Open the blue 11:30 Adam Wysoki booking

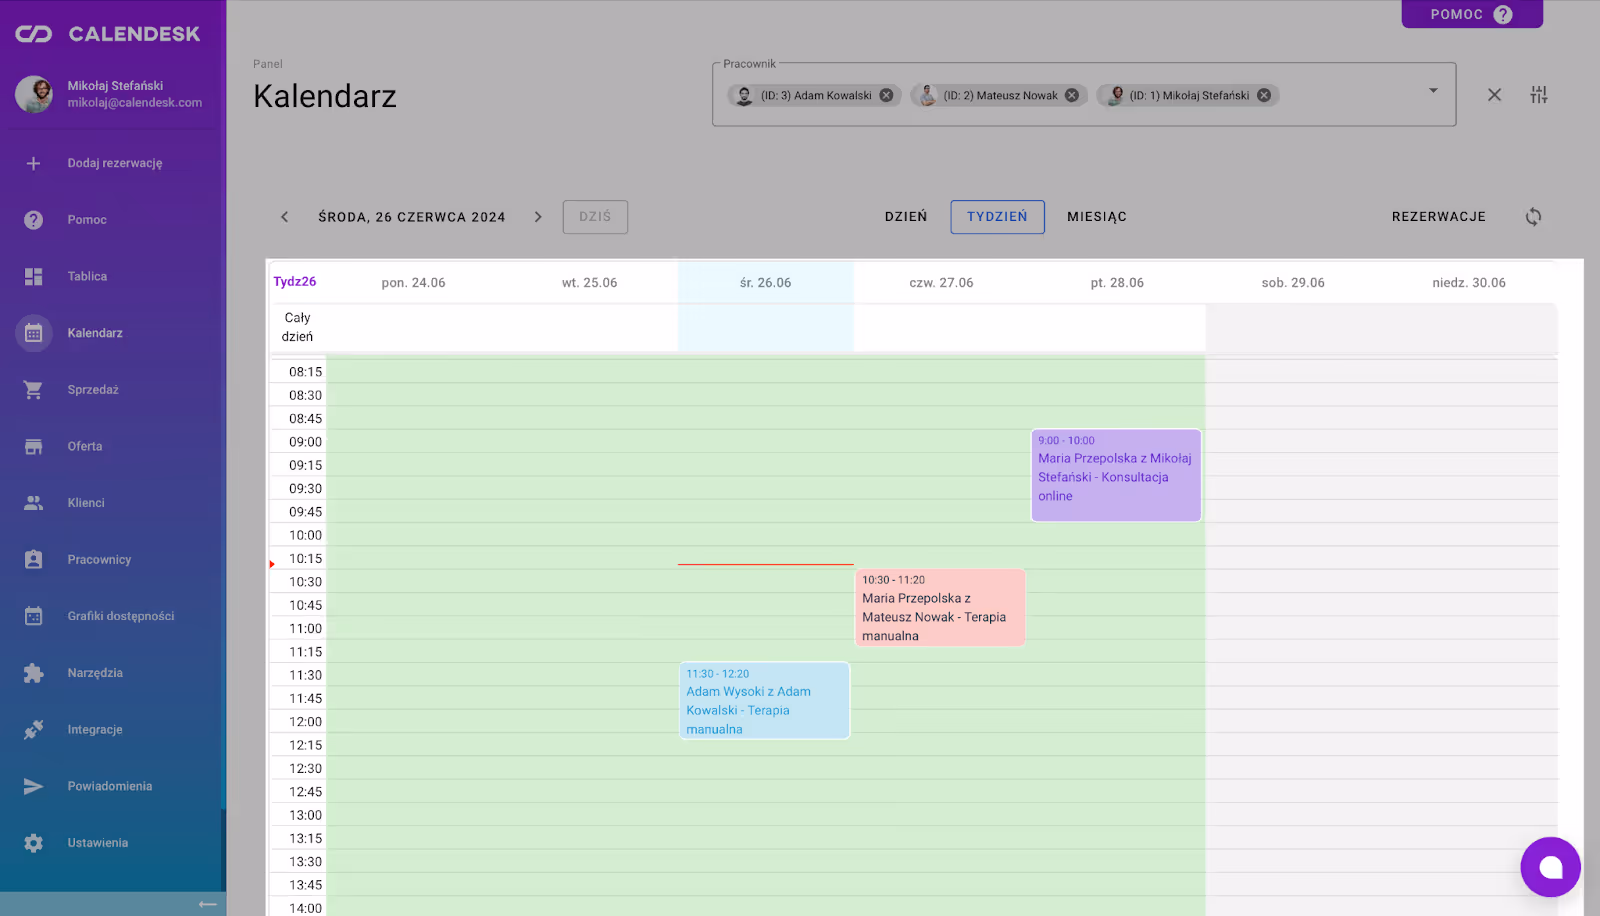pyautogui.click(x=764, y=701)
